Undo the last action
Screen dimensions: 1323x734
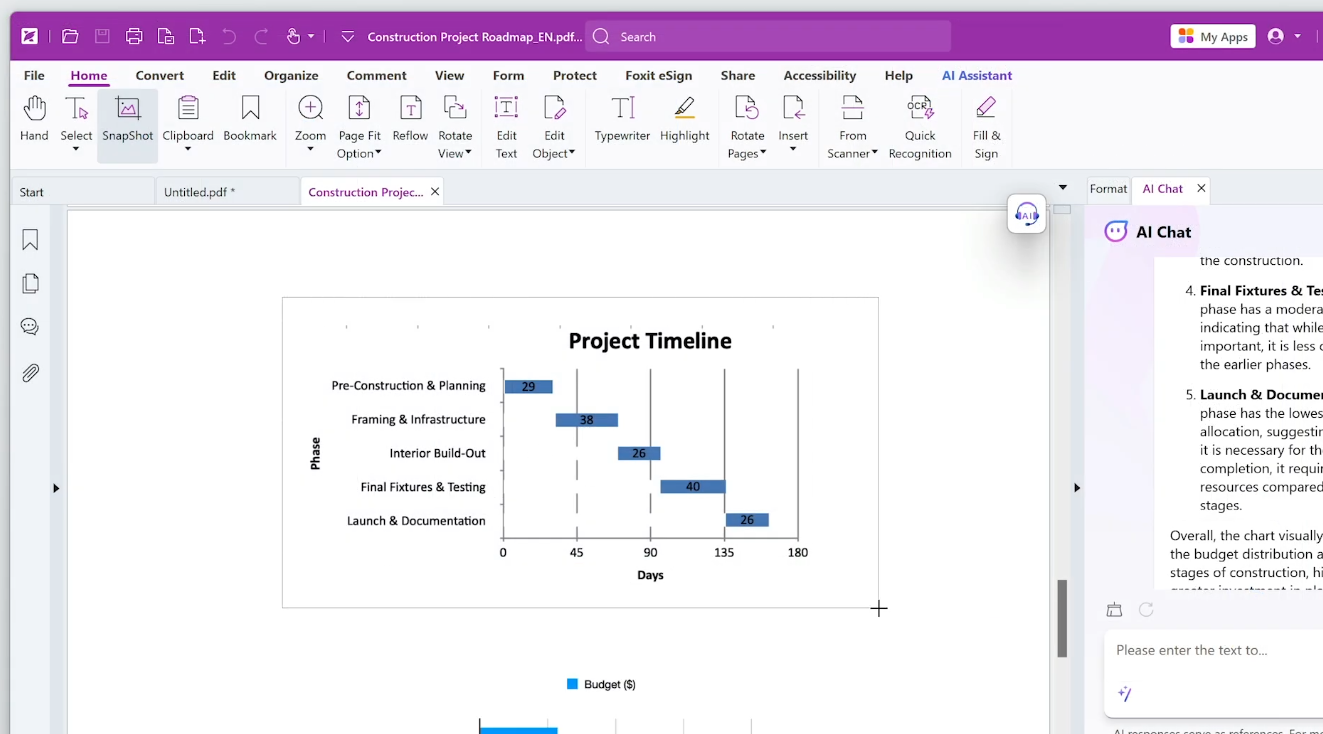click(x=229, y=37)
